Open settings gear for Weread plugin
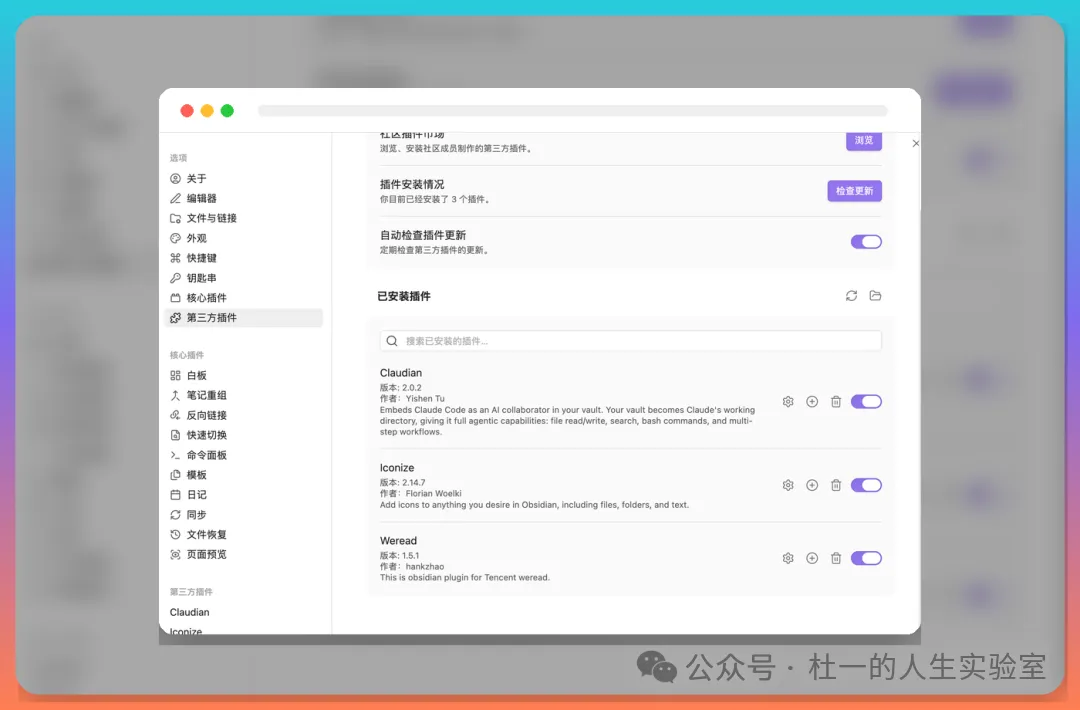Viewport: 1080px width, 710px height. (788, 558)
